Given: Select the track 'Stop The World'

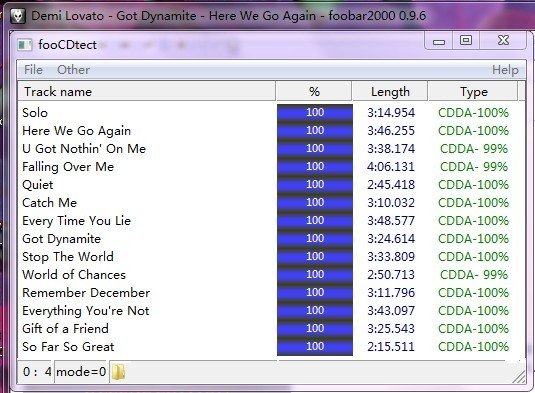Looking at the screenshot, I should click(68, 257).
